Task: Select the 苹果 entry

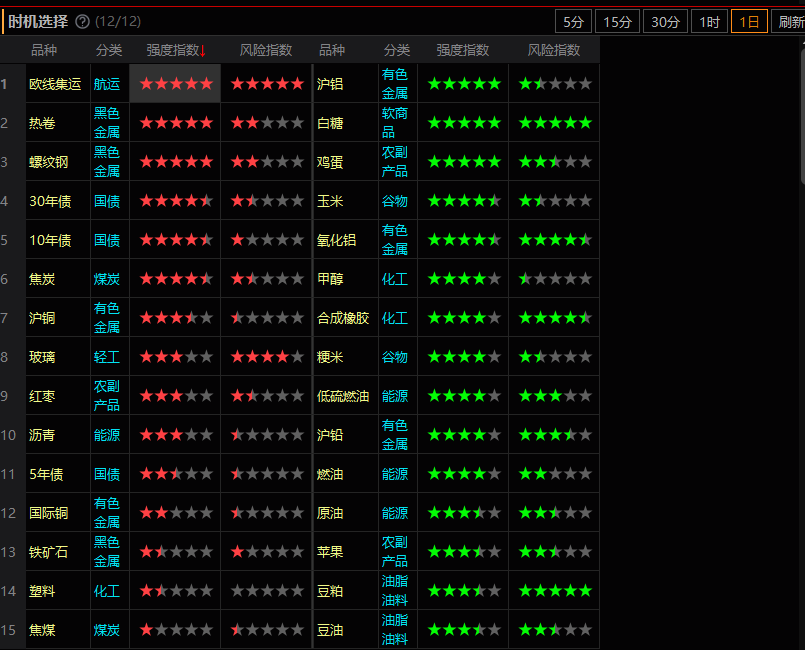Action: coord(330,552)
